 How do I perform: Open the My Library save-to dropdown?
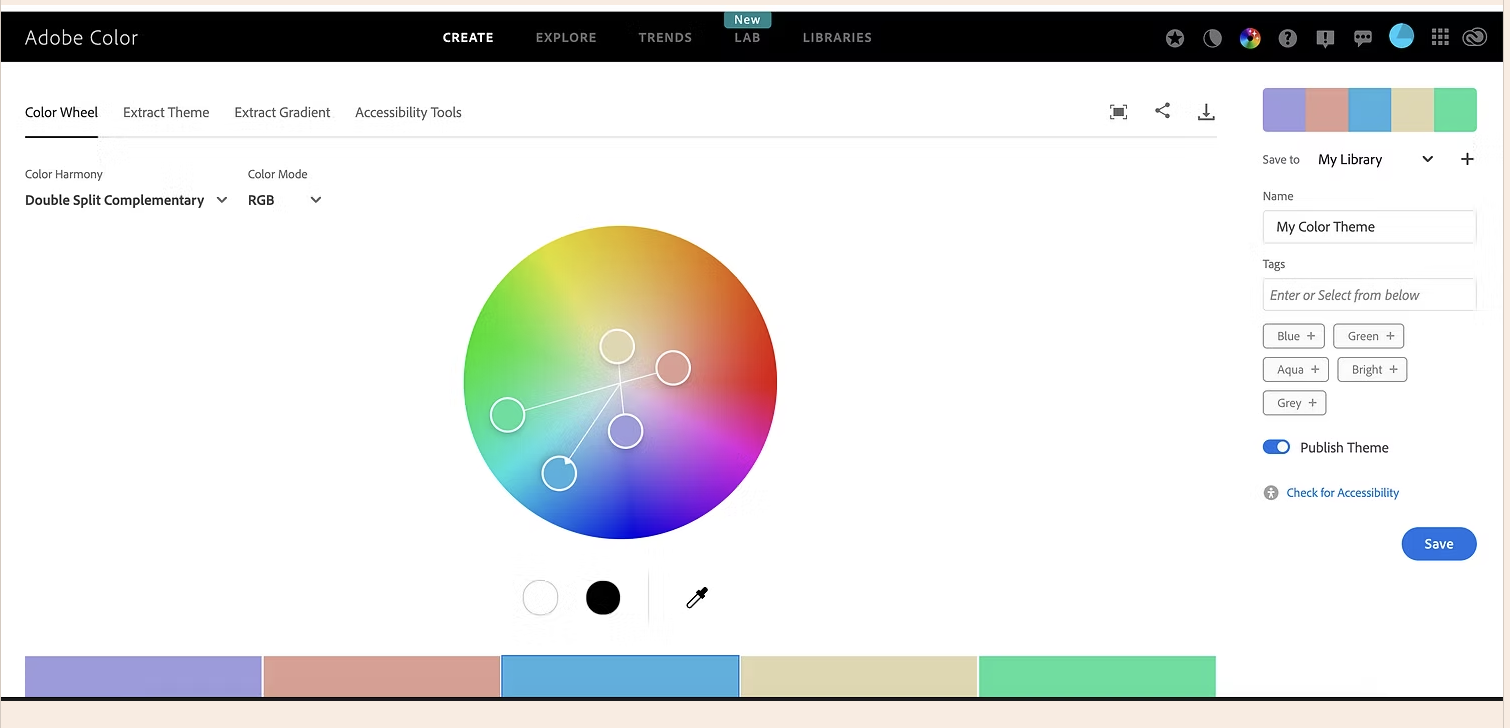1376,159
